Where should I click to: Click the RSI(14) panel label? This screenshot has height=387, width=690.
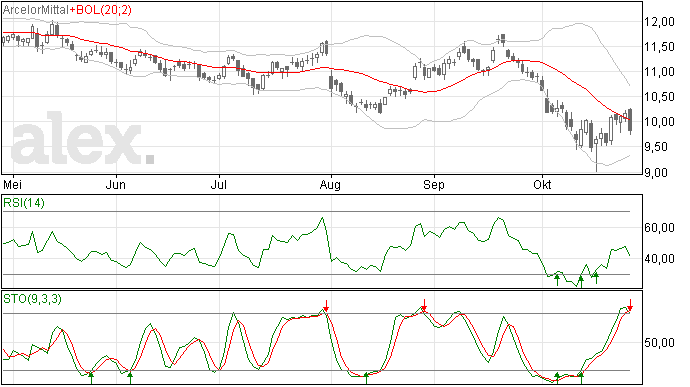[x=24, y=203]
